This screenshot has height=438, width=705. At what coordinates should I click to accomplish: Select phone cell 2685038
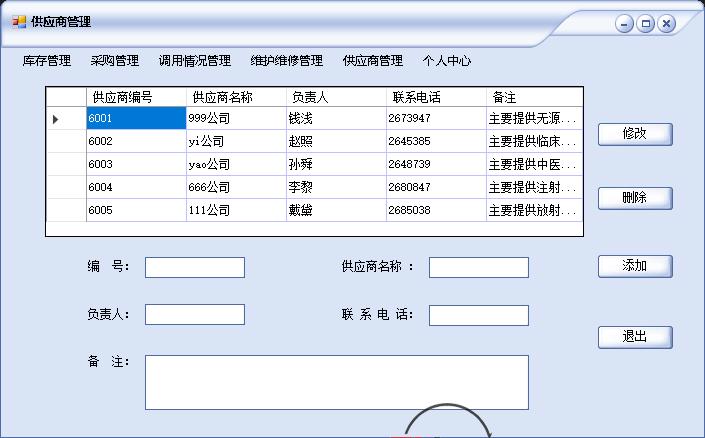(436, 210)
